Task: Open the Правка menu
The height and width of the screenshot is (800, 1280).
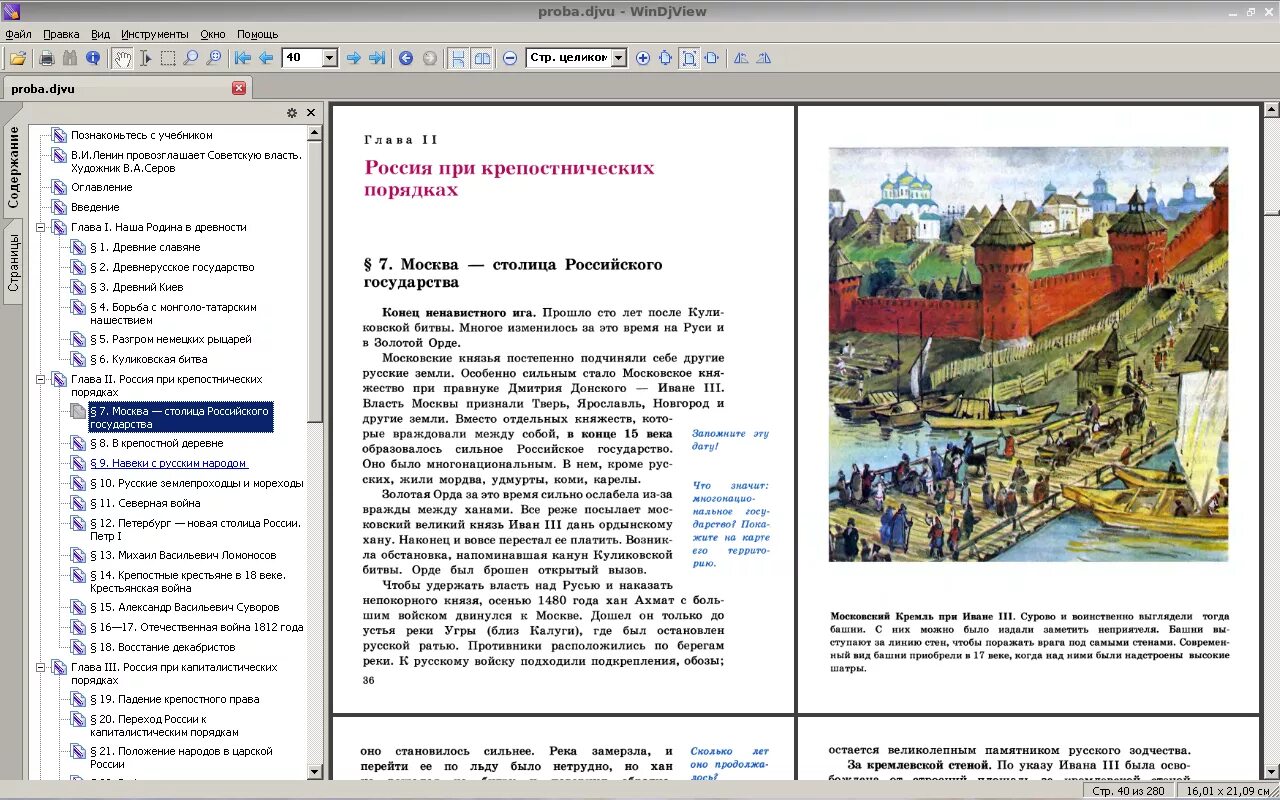Action: click(x=61, y=34)
